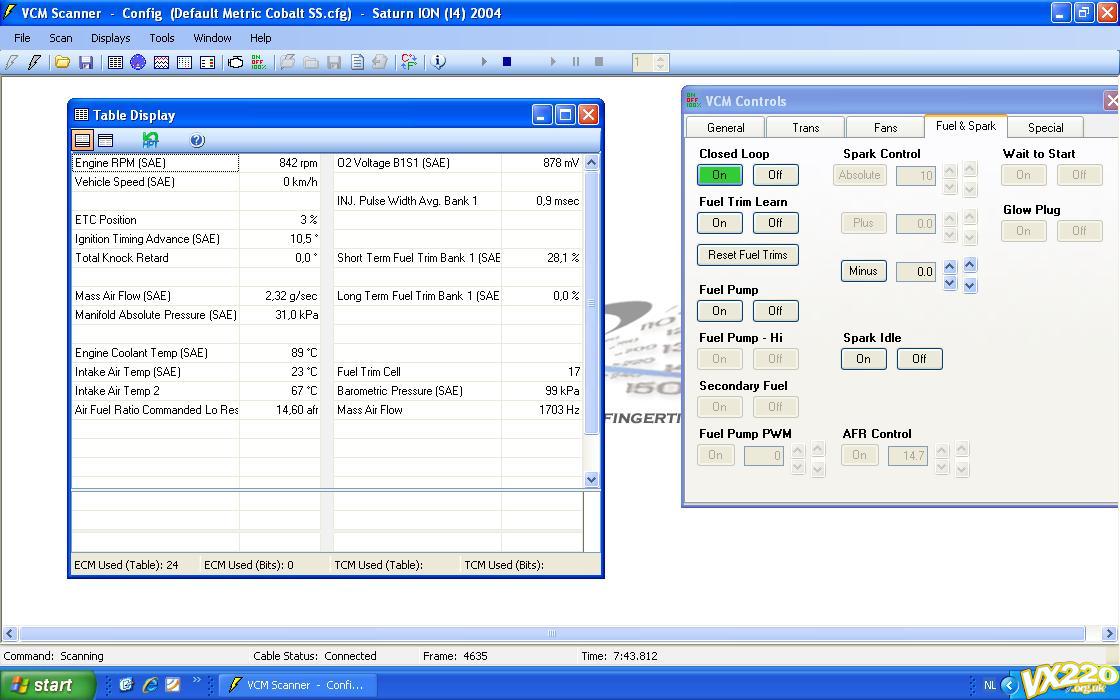1120x700 pixels.
Task: Switch to Special tab in VCM Controls
Action: pos(1046,127)
